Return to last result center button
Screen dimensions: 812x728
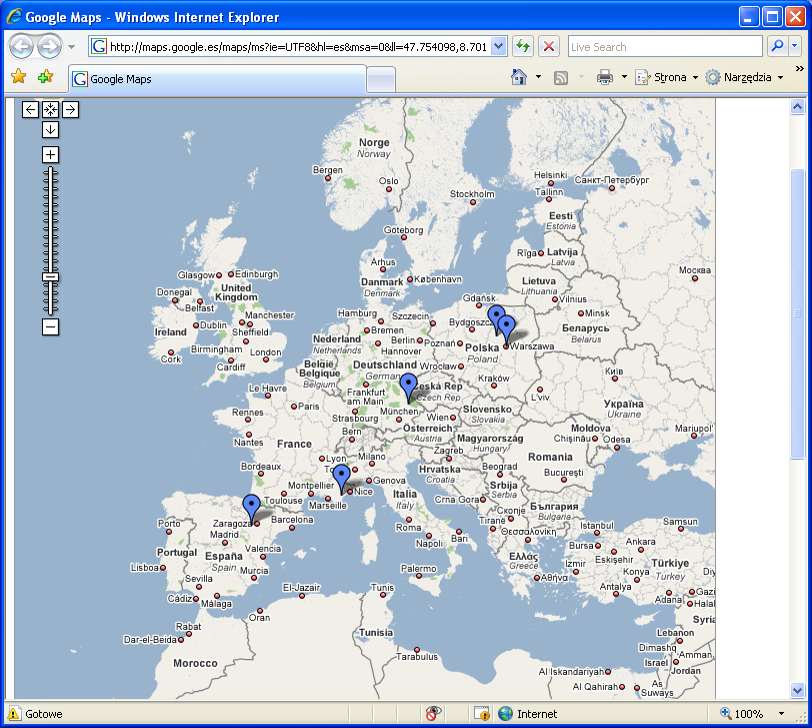coord(50,110)
